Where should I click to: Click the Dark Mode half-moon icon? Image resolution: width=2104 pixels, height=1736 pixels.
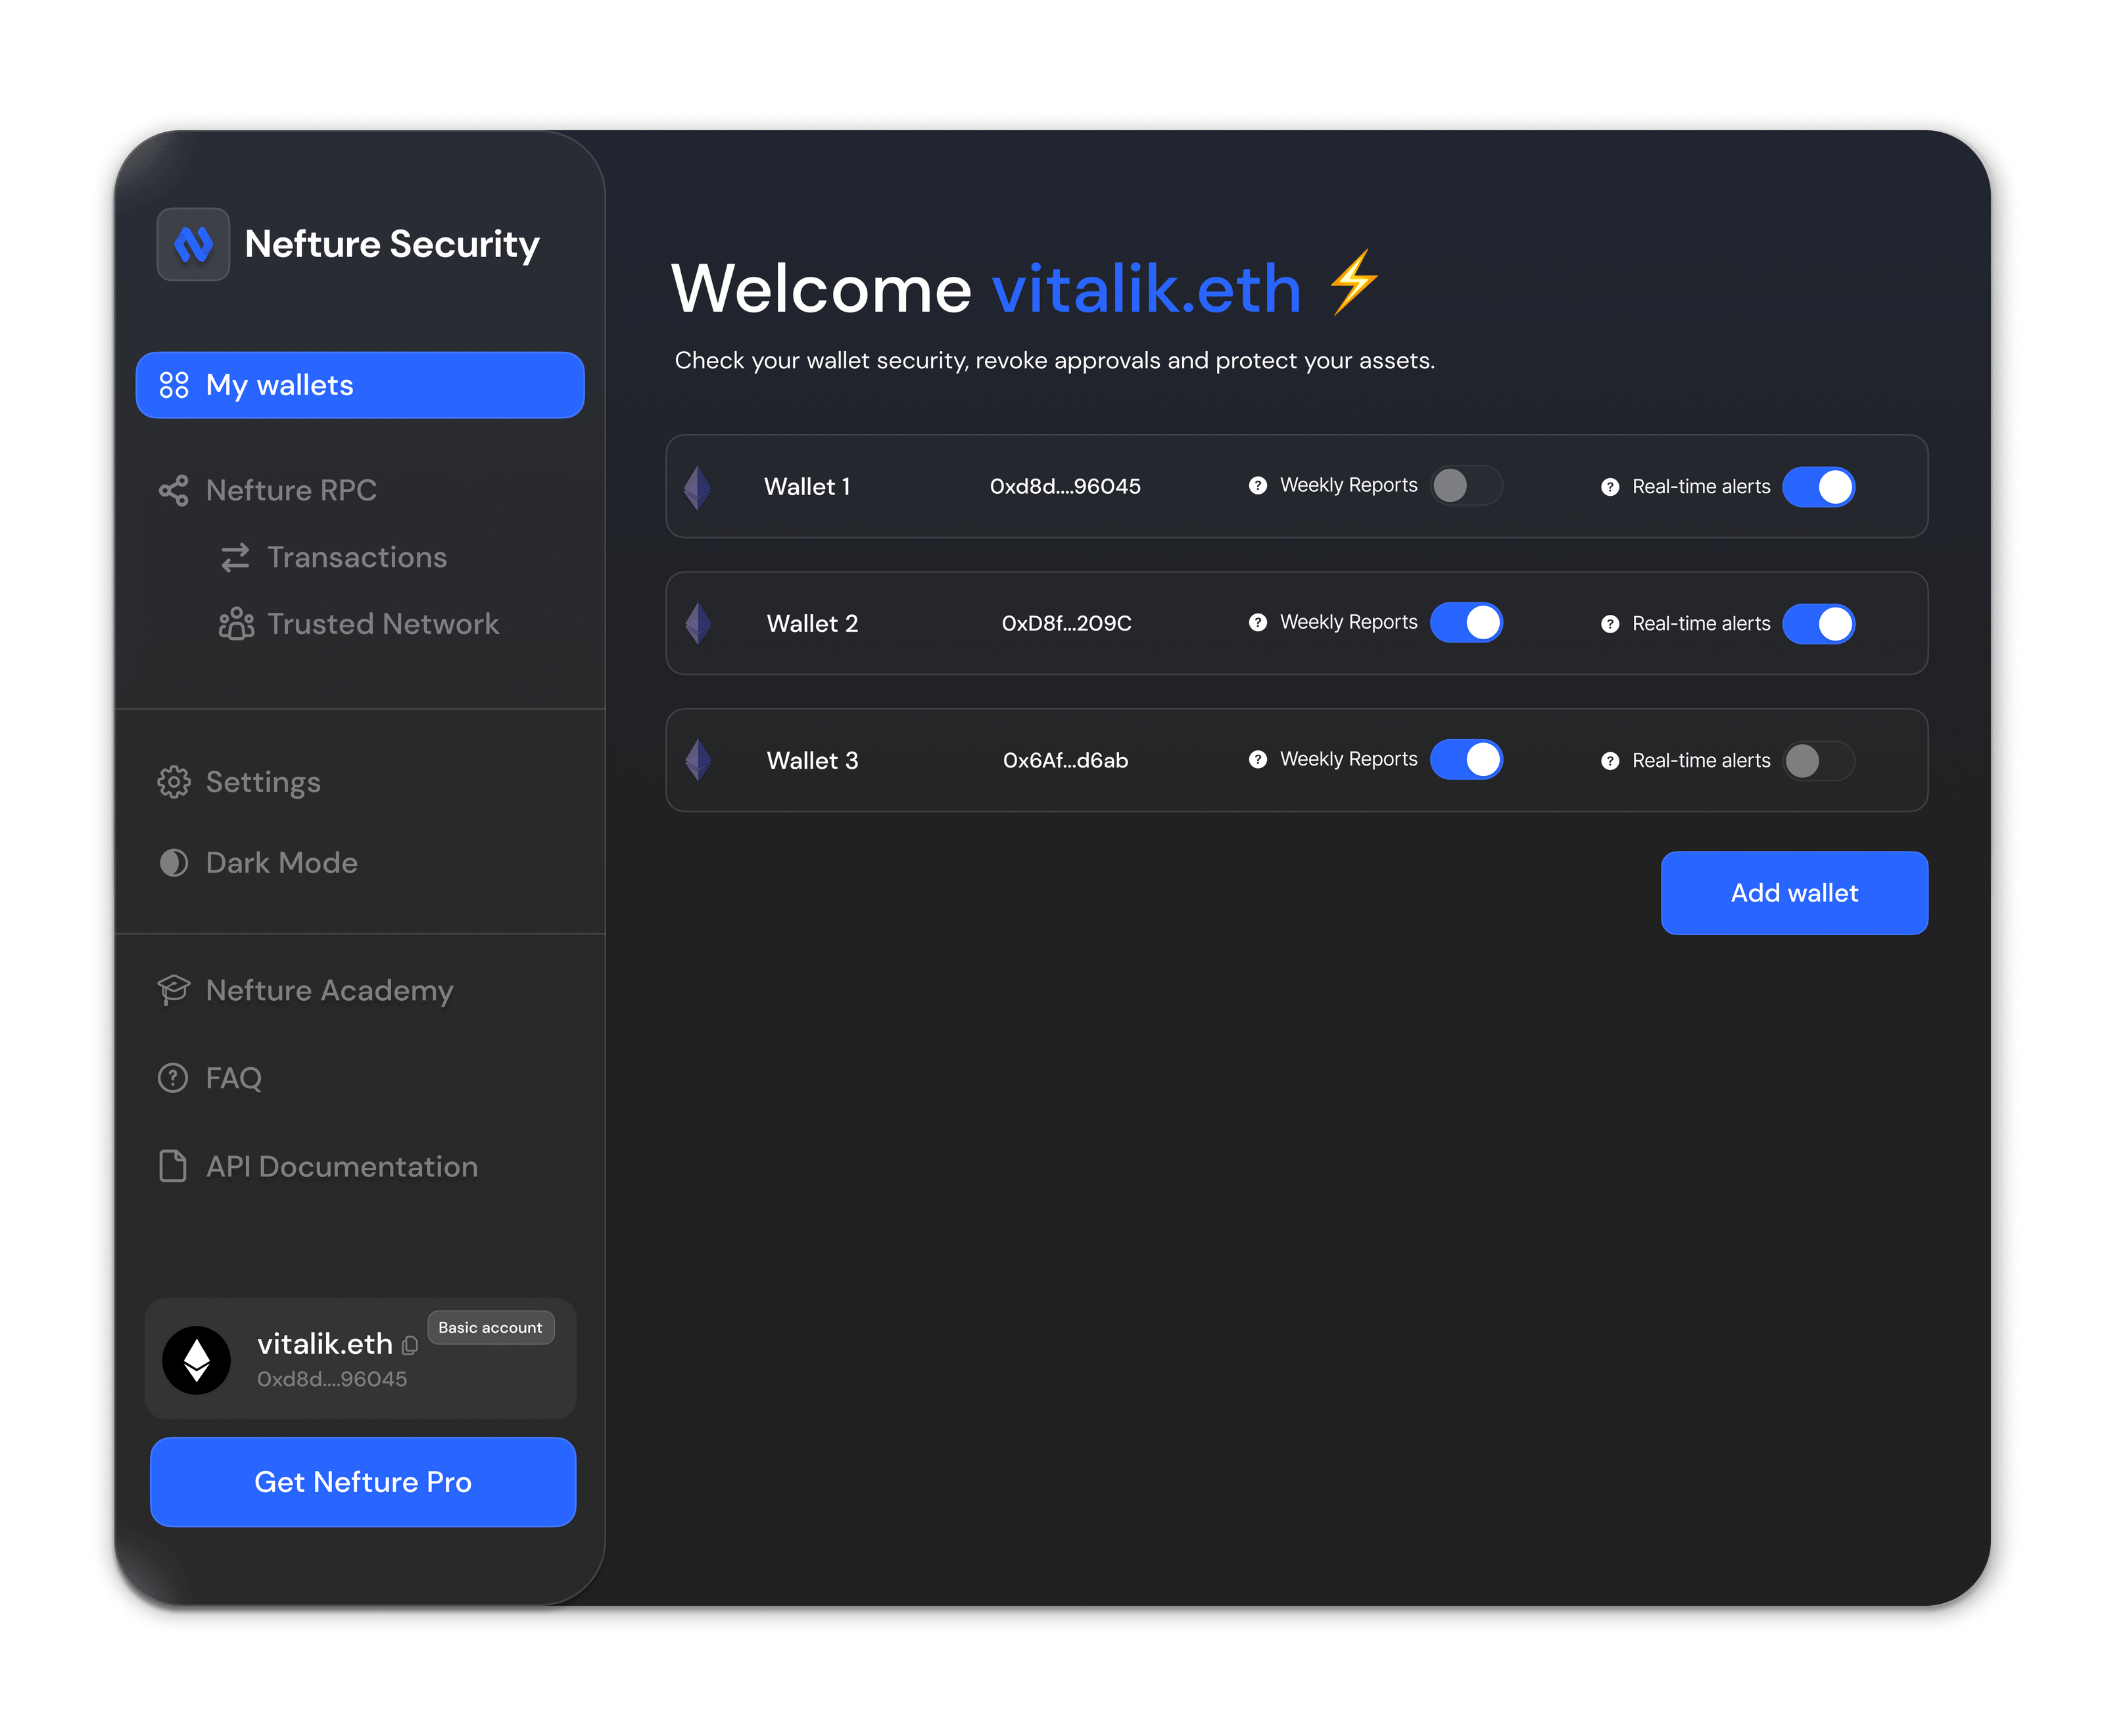pyautogui.click(x=174, y=862)
